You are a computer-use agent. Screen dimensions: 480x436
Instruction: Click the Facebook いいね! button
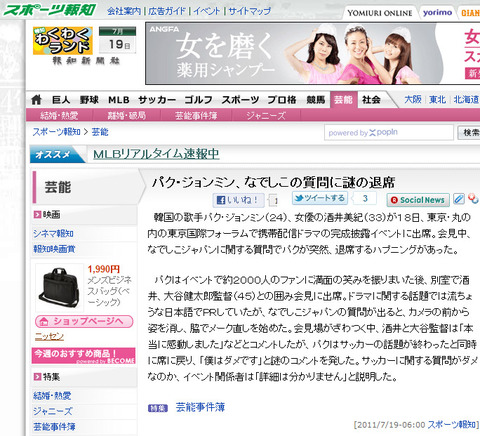pos(238,200)
